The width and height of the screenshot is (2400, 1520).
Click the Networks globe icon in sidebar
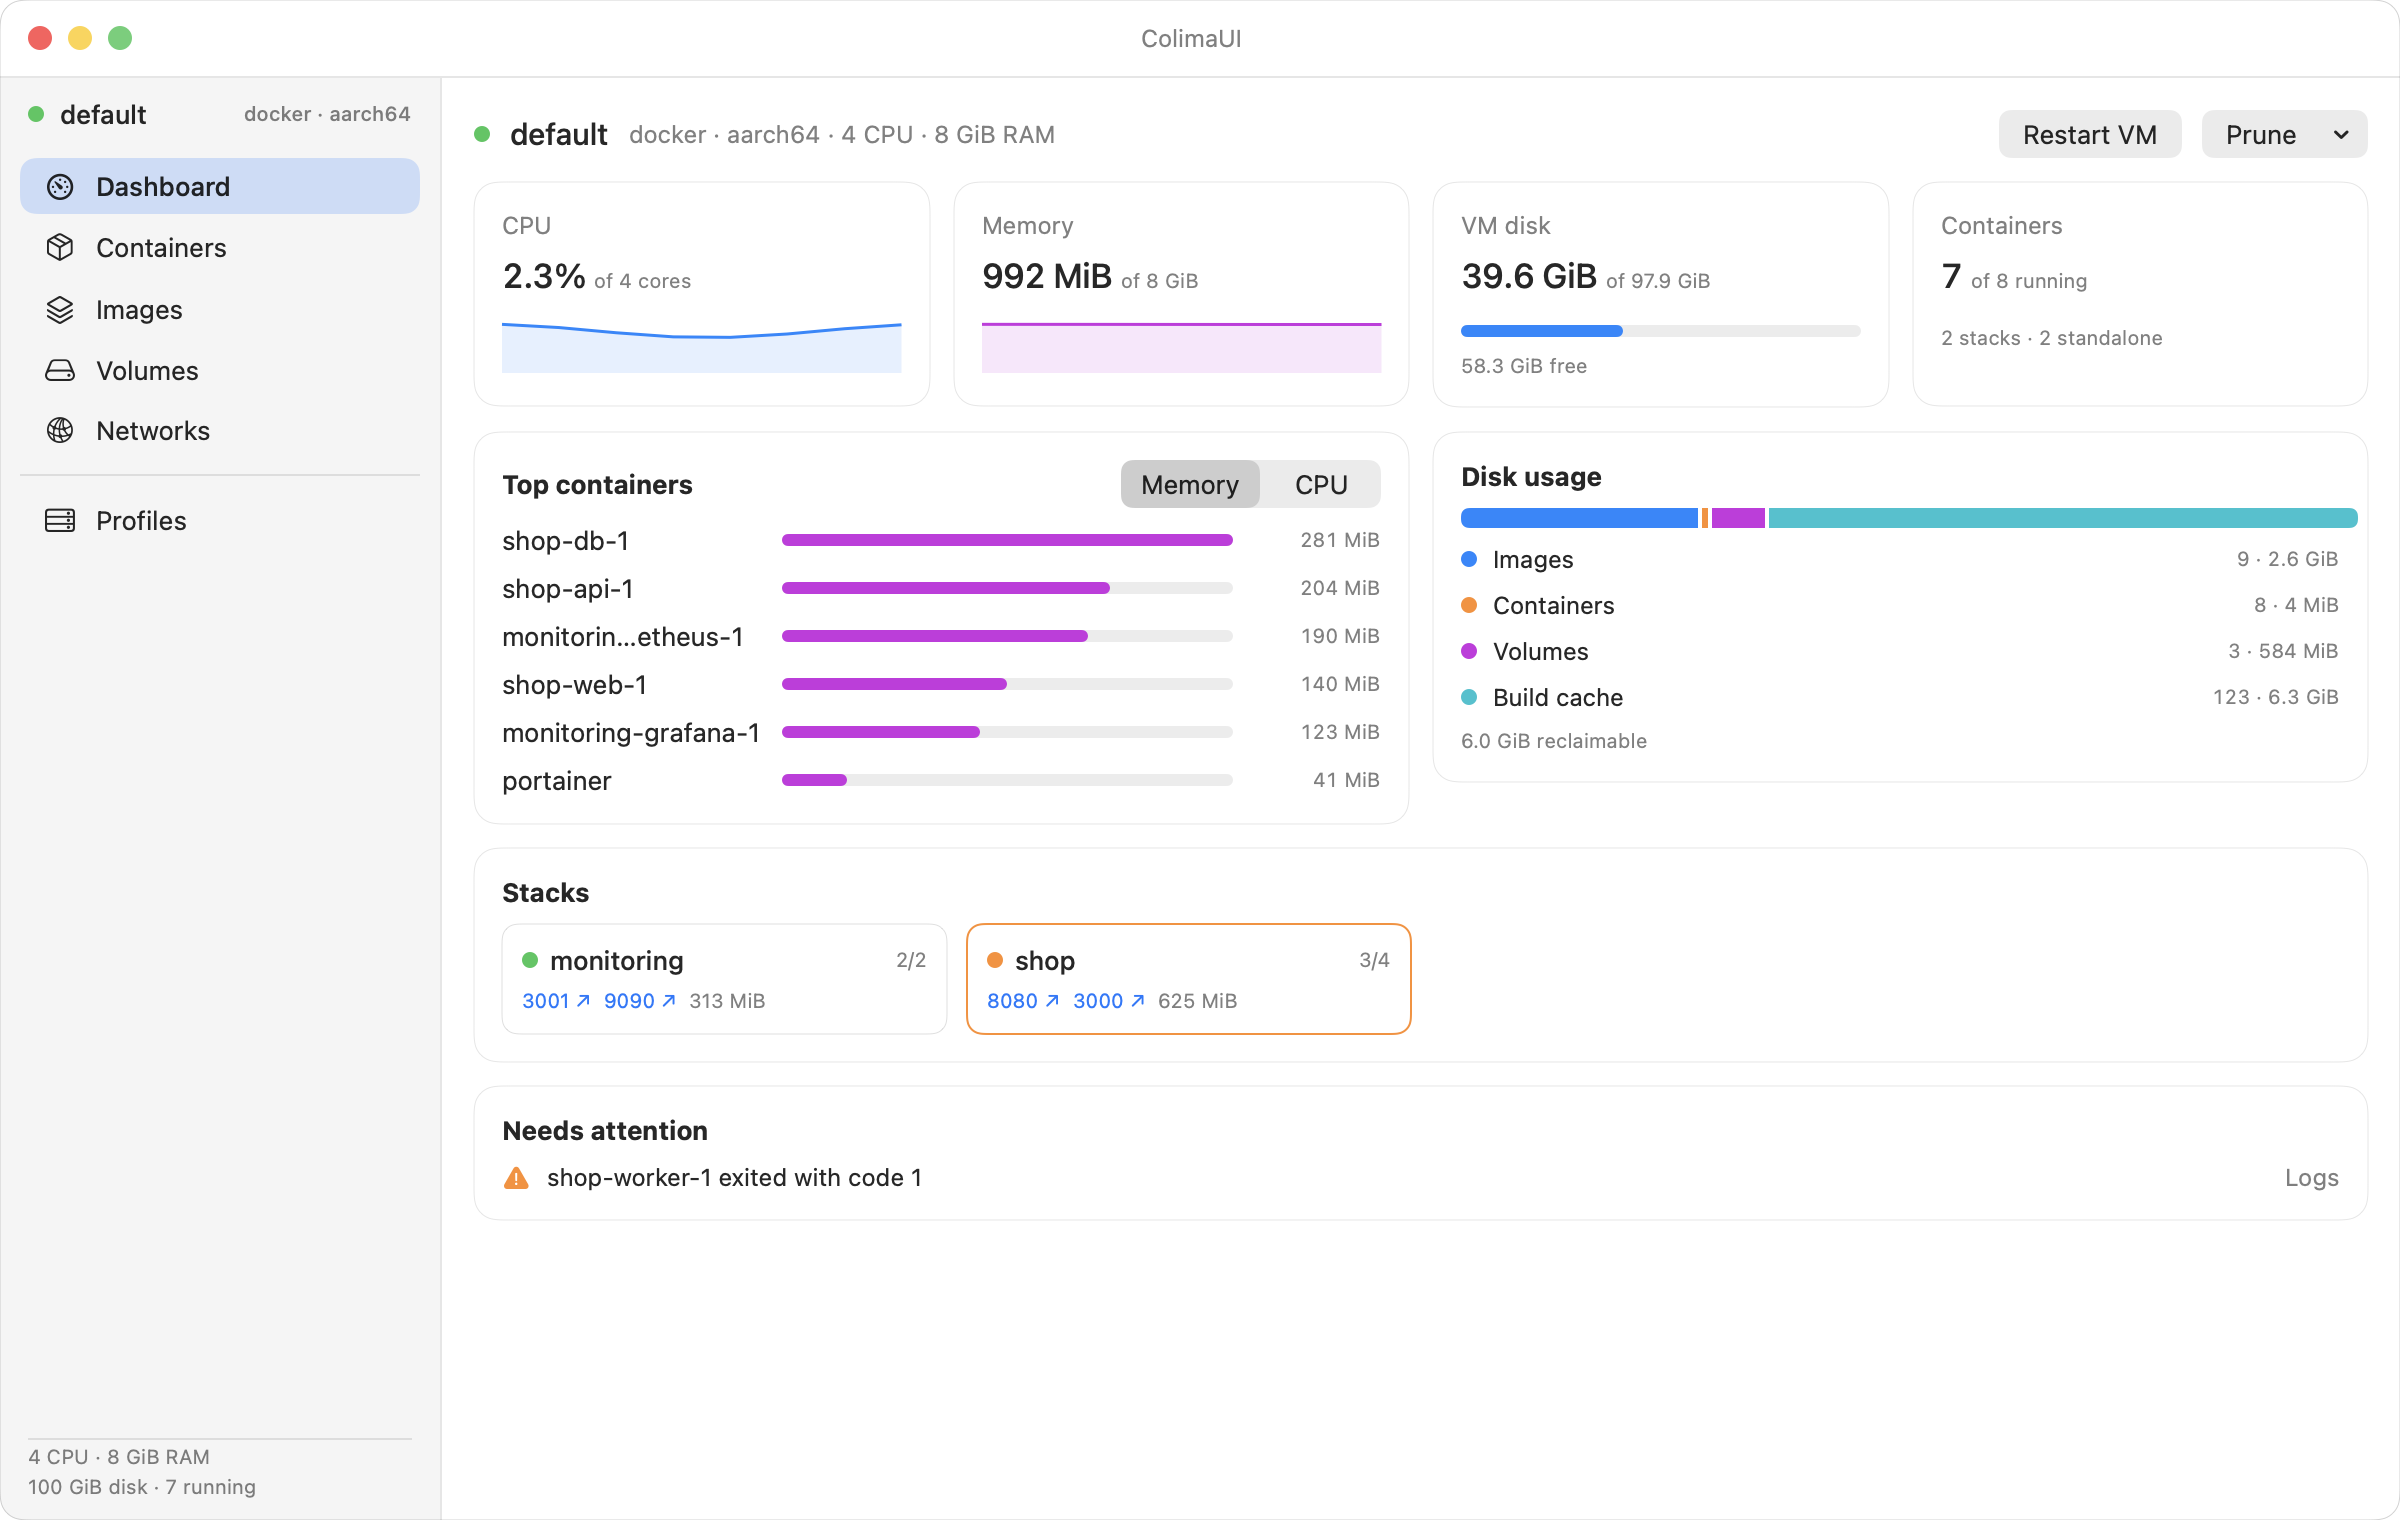60,431
